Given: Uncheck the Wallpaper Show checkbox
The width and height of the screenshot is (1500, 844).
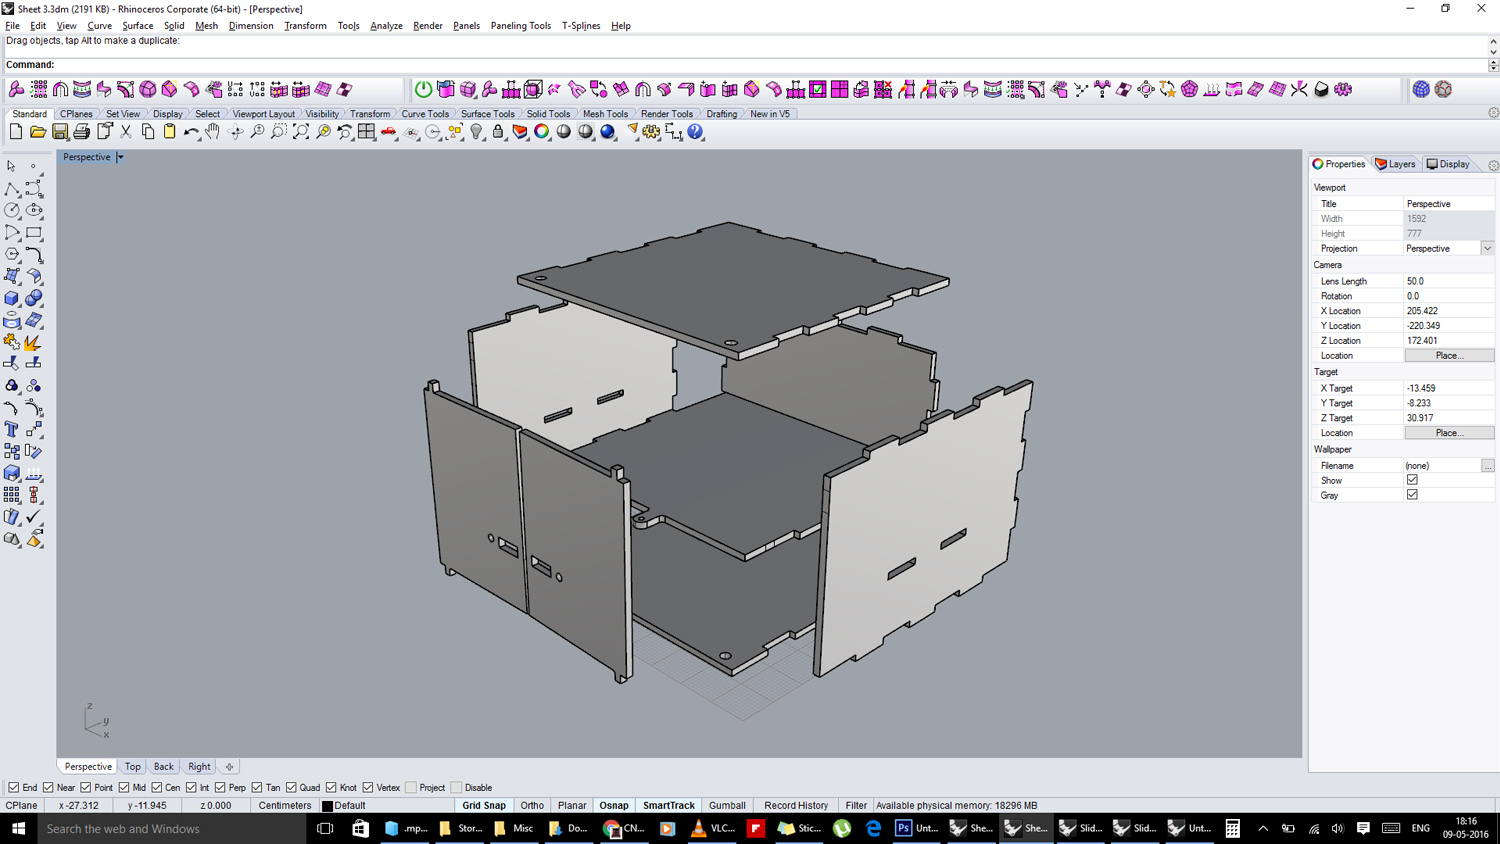Looking at the screenshot, I should click(1412, 480).
